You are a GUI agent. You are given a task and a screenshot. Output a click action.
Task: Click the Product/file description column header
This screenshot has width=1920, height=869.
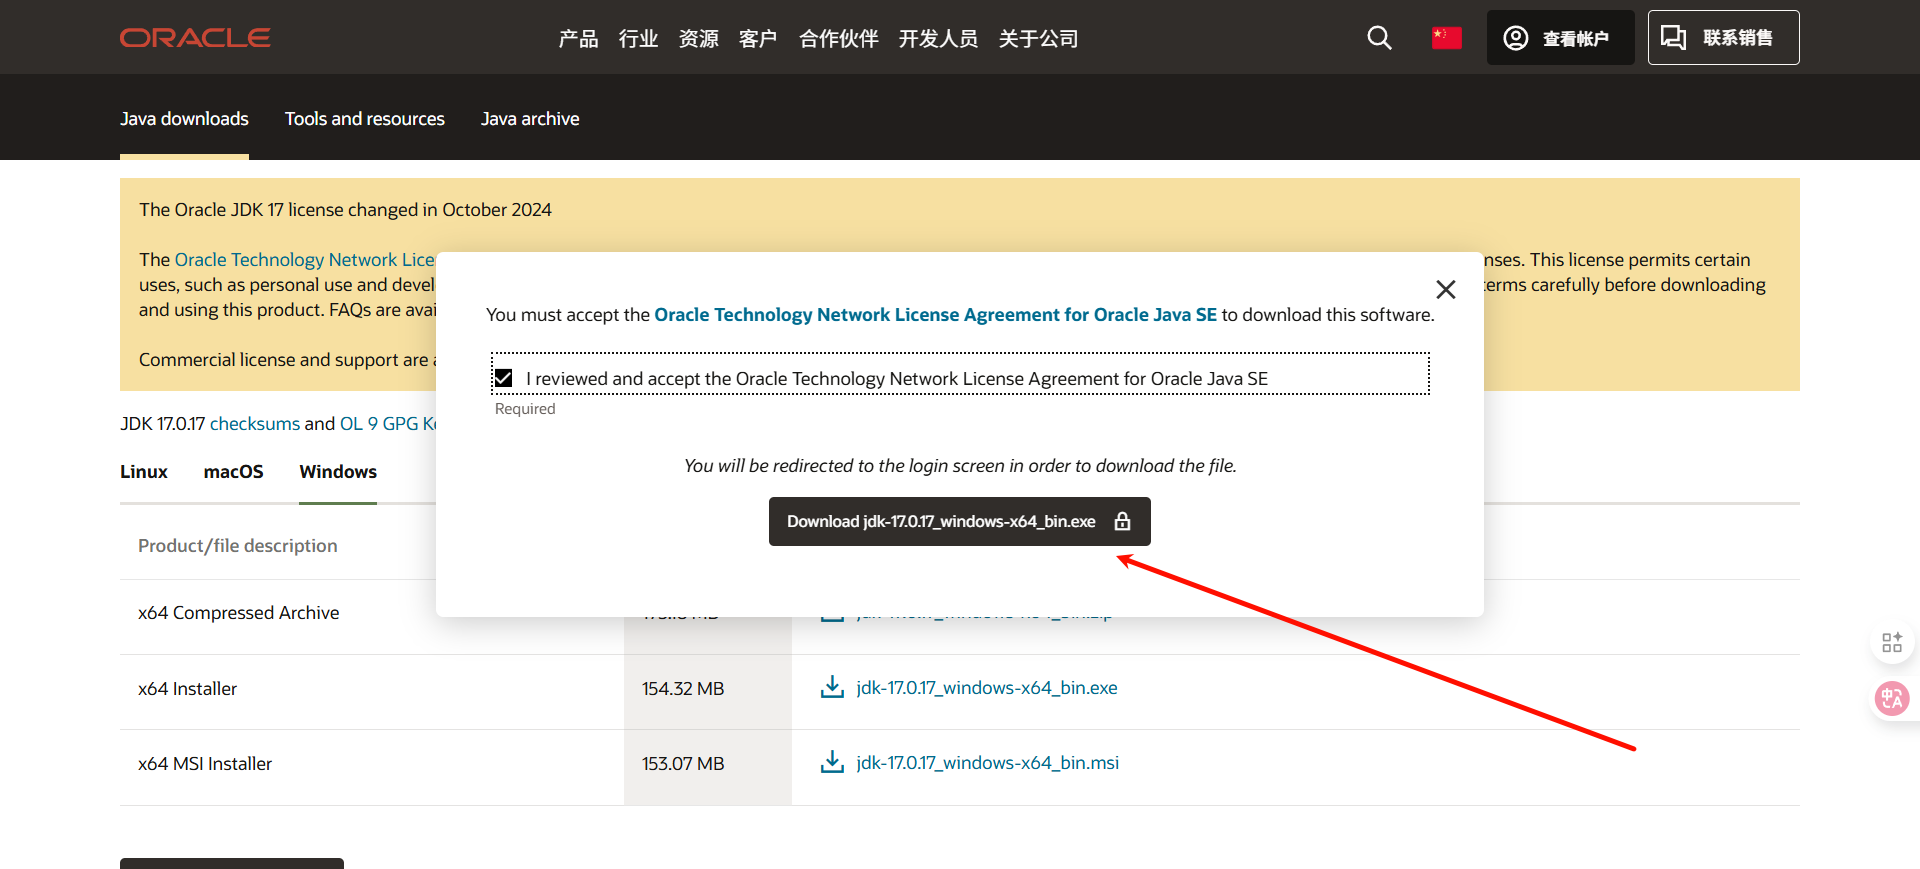point(237,546)
